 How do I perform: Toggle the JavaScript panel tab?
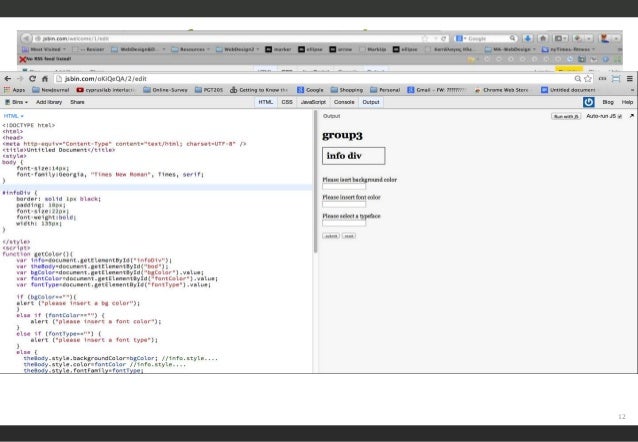(x=313, y=102)
